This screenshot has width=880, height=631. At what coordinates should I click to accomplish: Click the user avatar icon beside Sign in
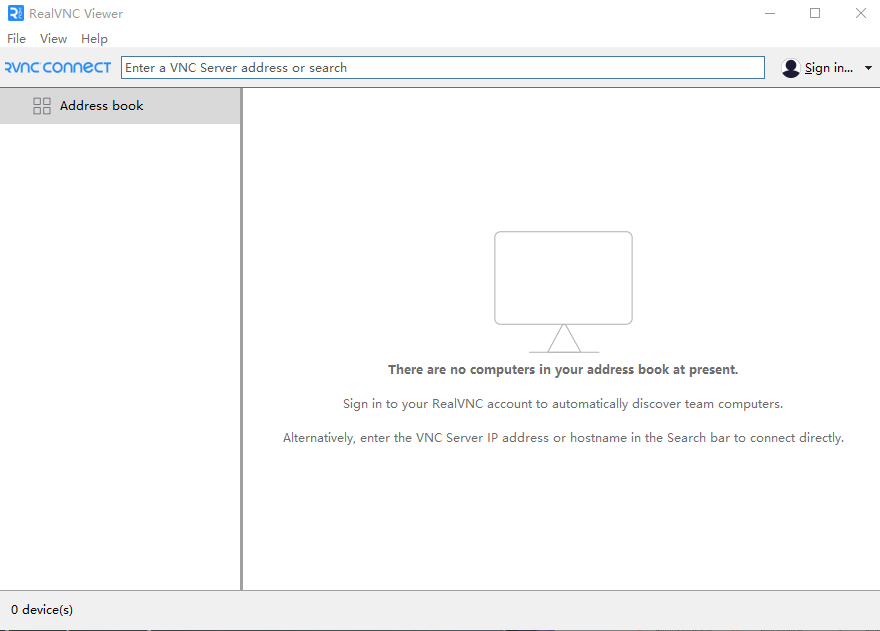click(791, 68)
